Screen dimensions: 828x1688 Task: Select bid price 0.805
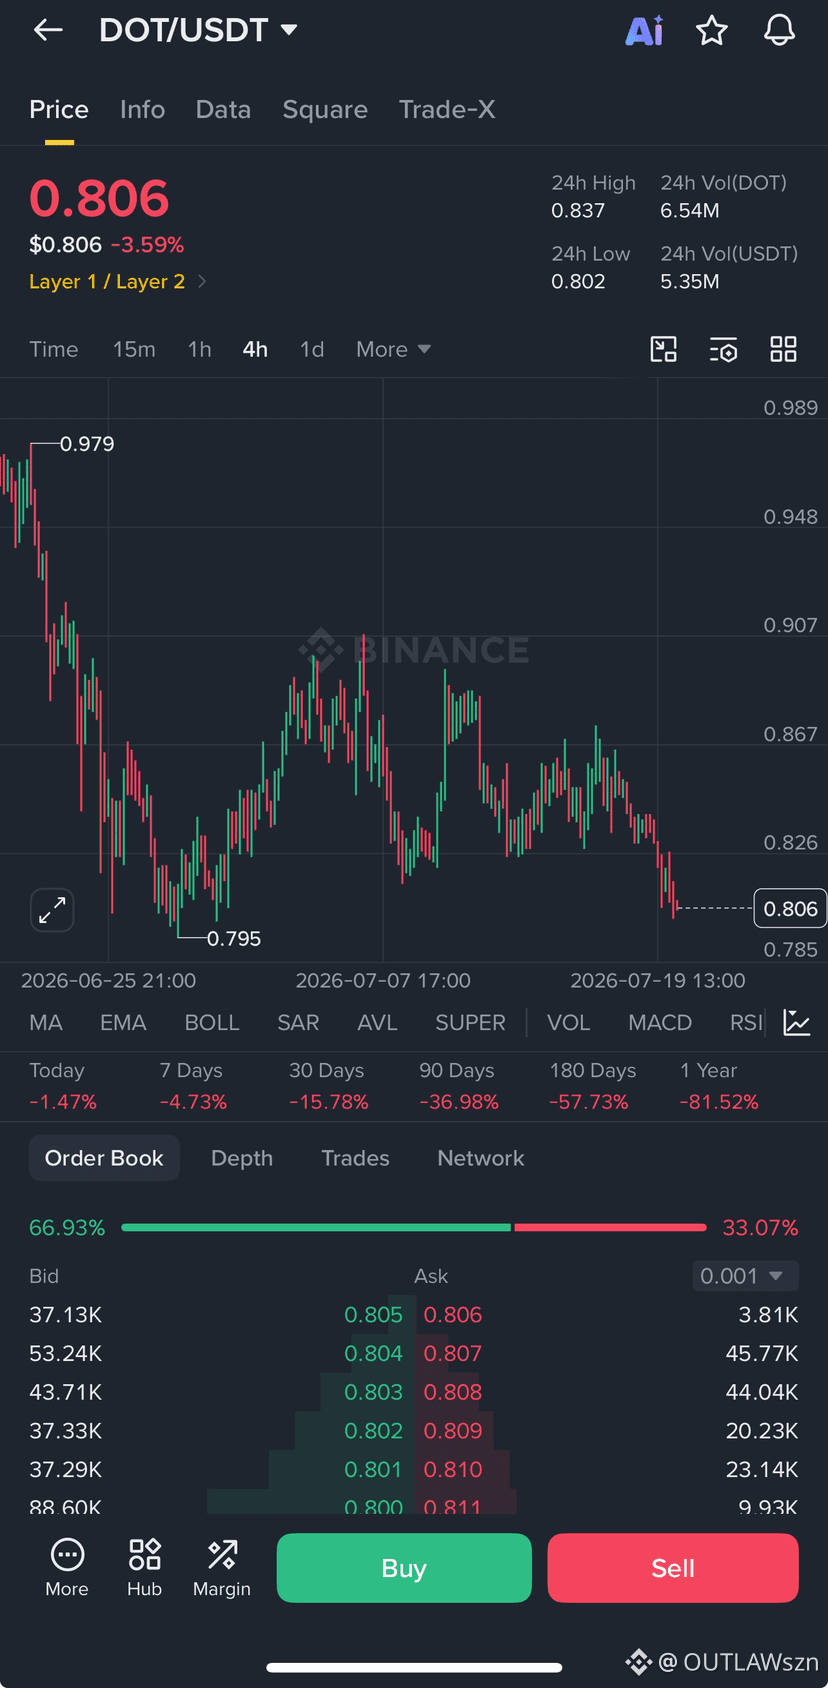(373, 1315)
